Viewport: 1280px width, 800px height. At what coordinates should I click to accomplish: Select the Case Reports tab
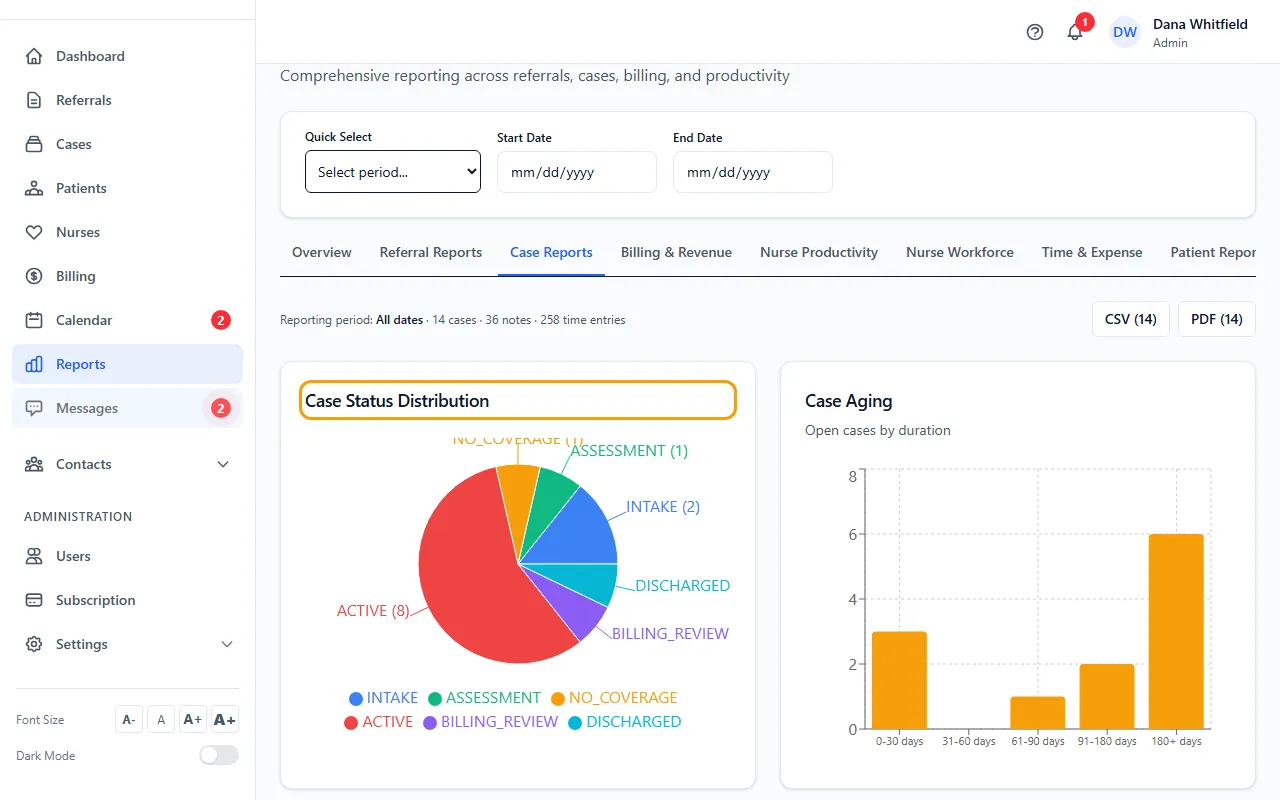(x=551, y=252)
